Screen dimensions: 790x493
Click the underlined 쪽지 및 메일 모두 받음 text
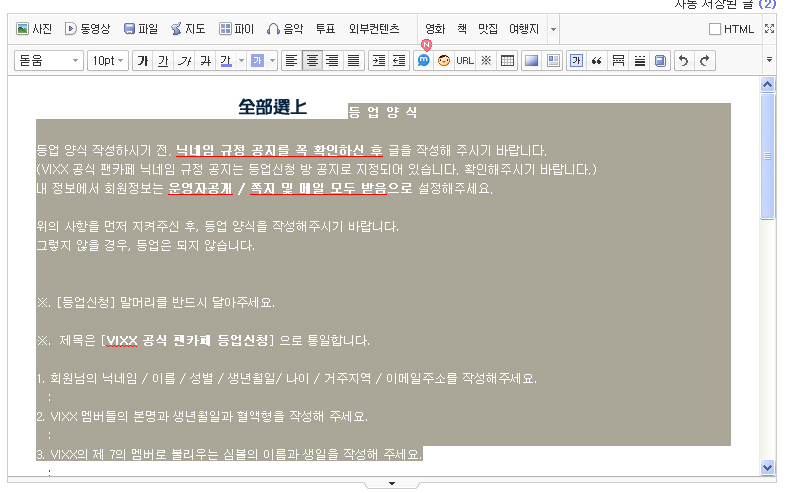point(318,188)
